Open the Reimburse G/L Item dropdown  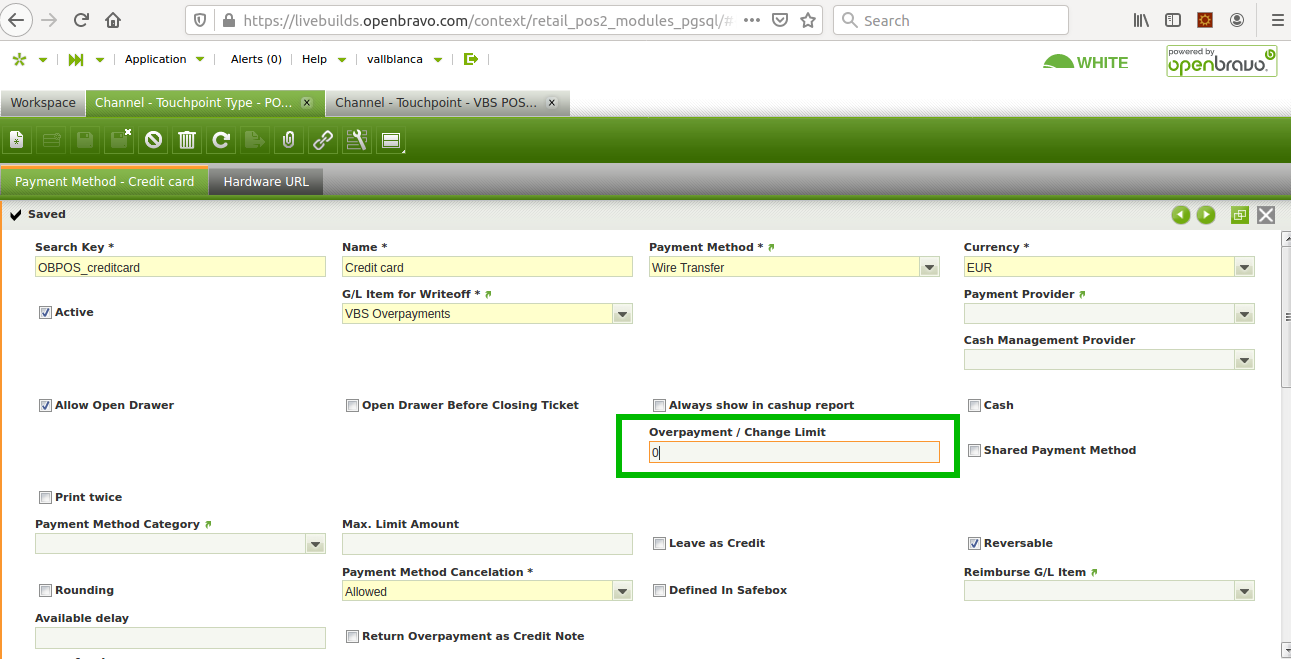point(1244,592)
